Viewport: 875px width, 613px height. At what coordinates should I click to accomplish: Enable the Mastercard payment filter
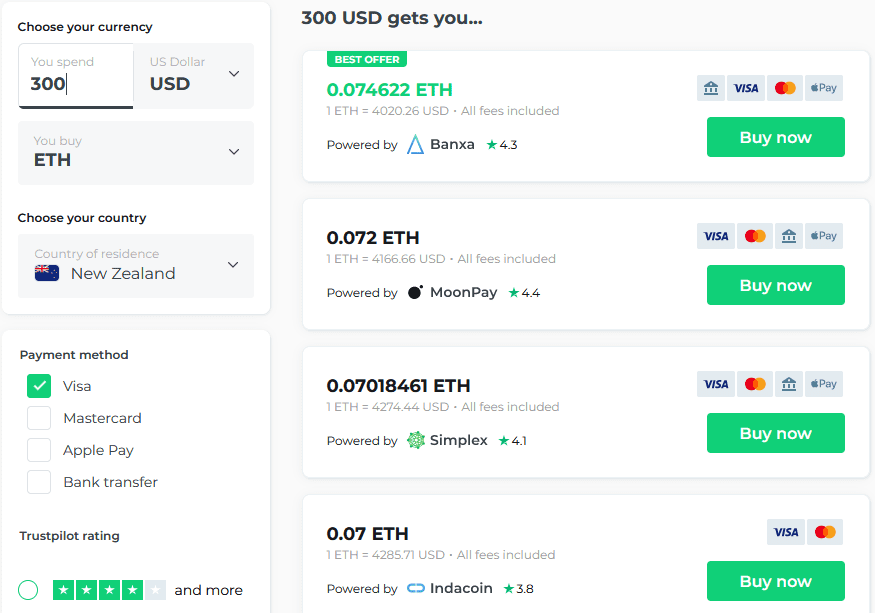point(39,417)
